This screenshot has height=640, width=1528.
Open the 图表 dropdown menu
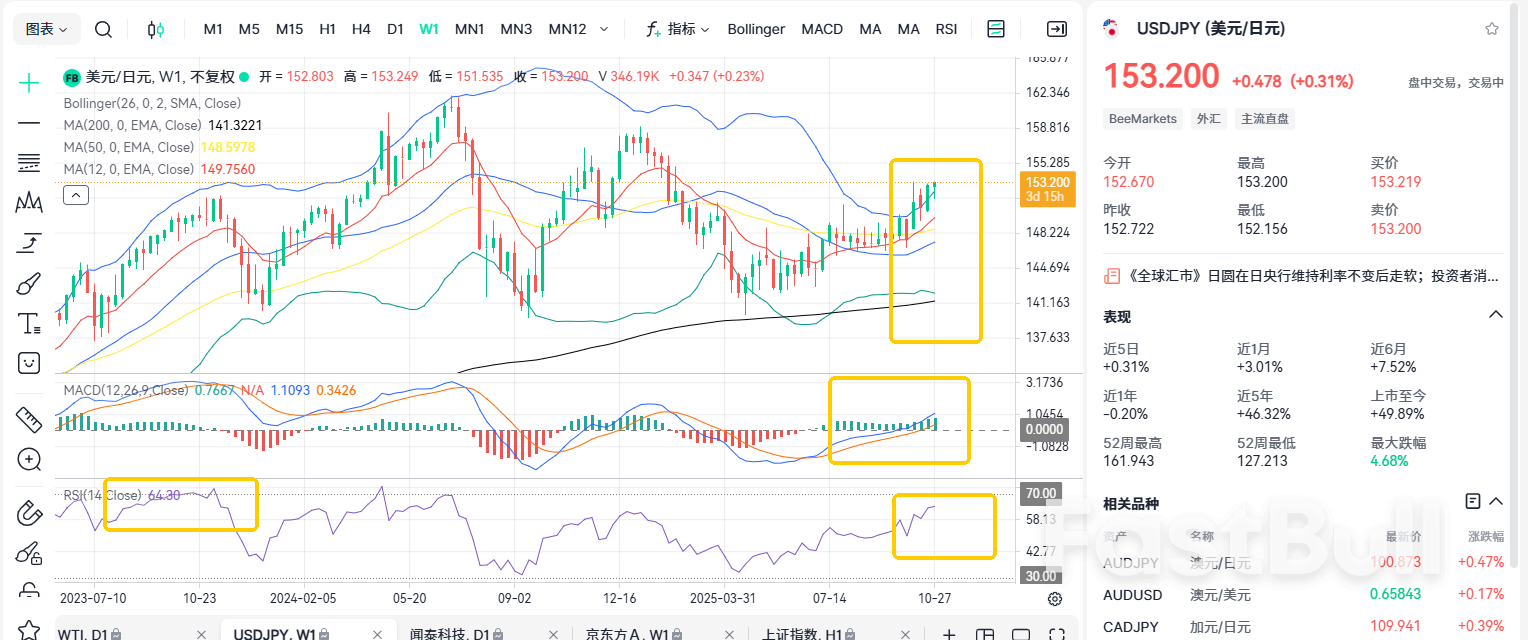click(x=46, y=29)
